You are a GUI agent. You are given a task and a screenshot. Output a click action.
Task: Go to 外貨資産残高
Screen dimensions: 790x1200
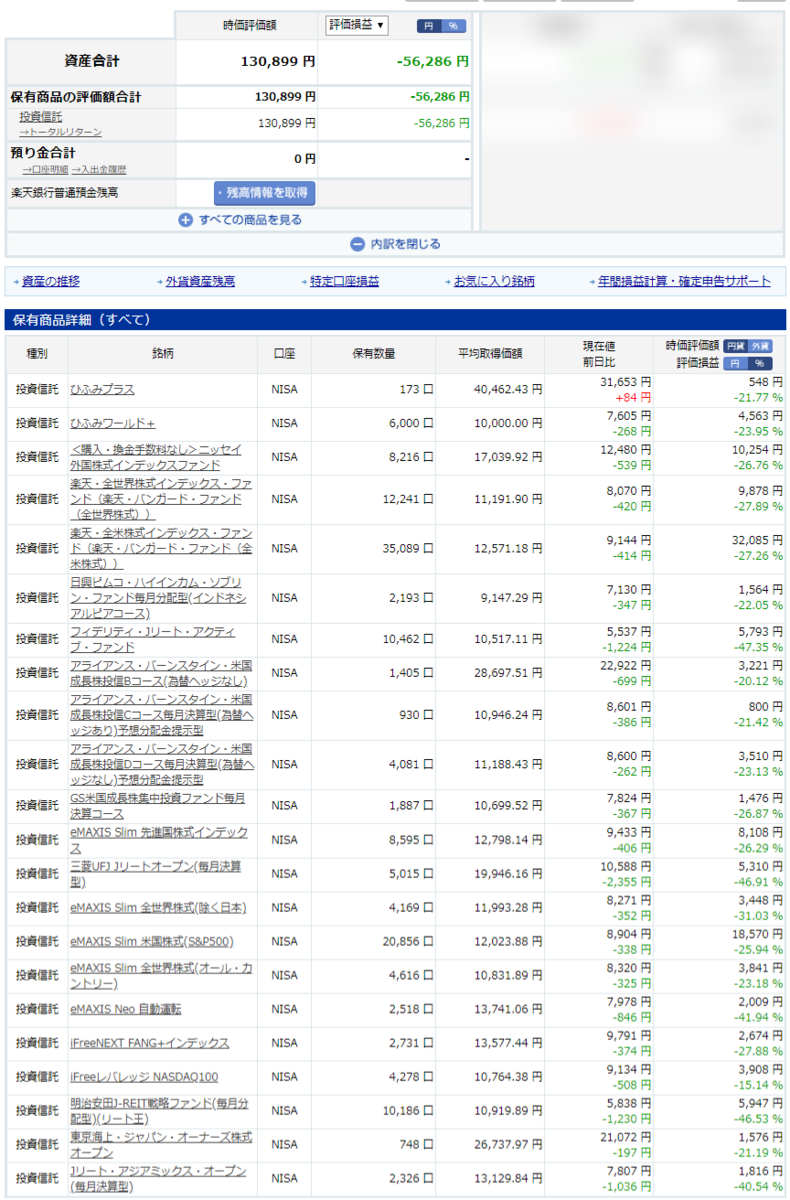tap(200, 282)
